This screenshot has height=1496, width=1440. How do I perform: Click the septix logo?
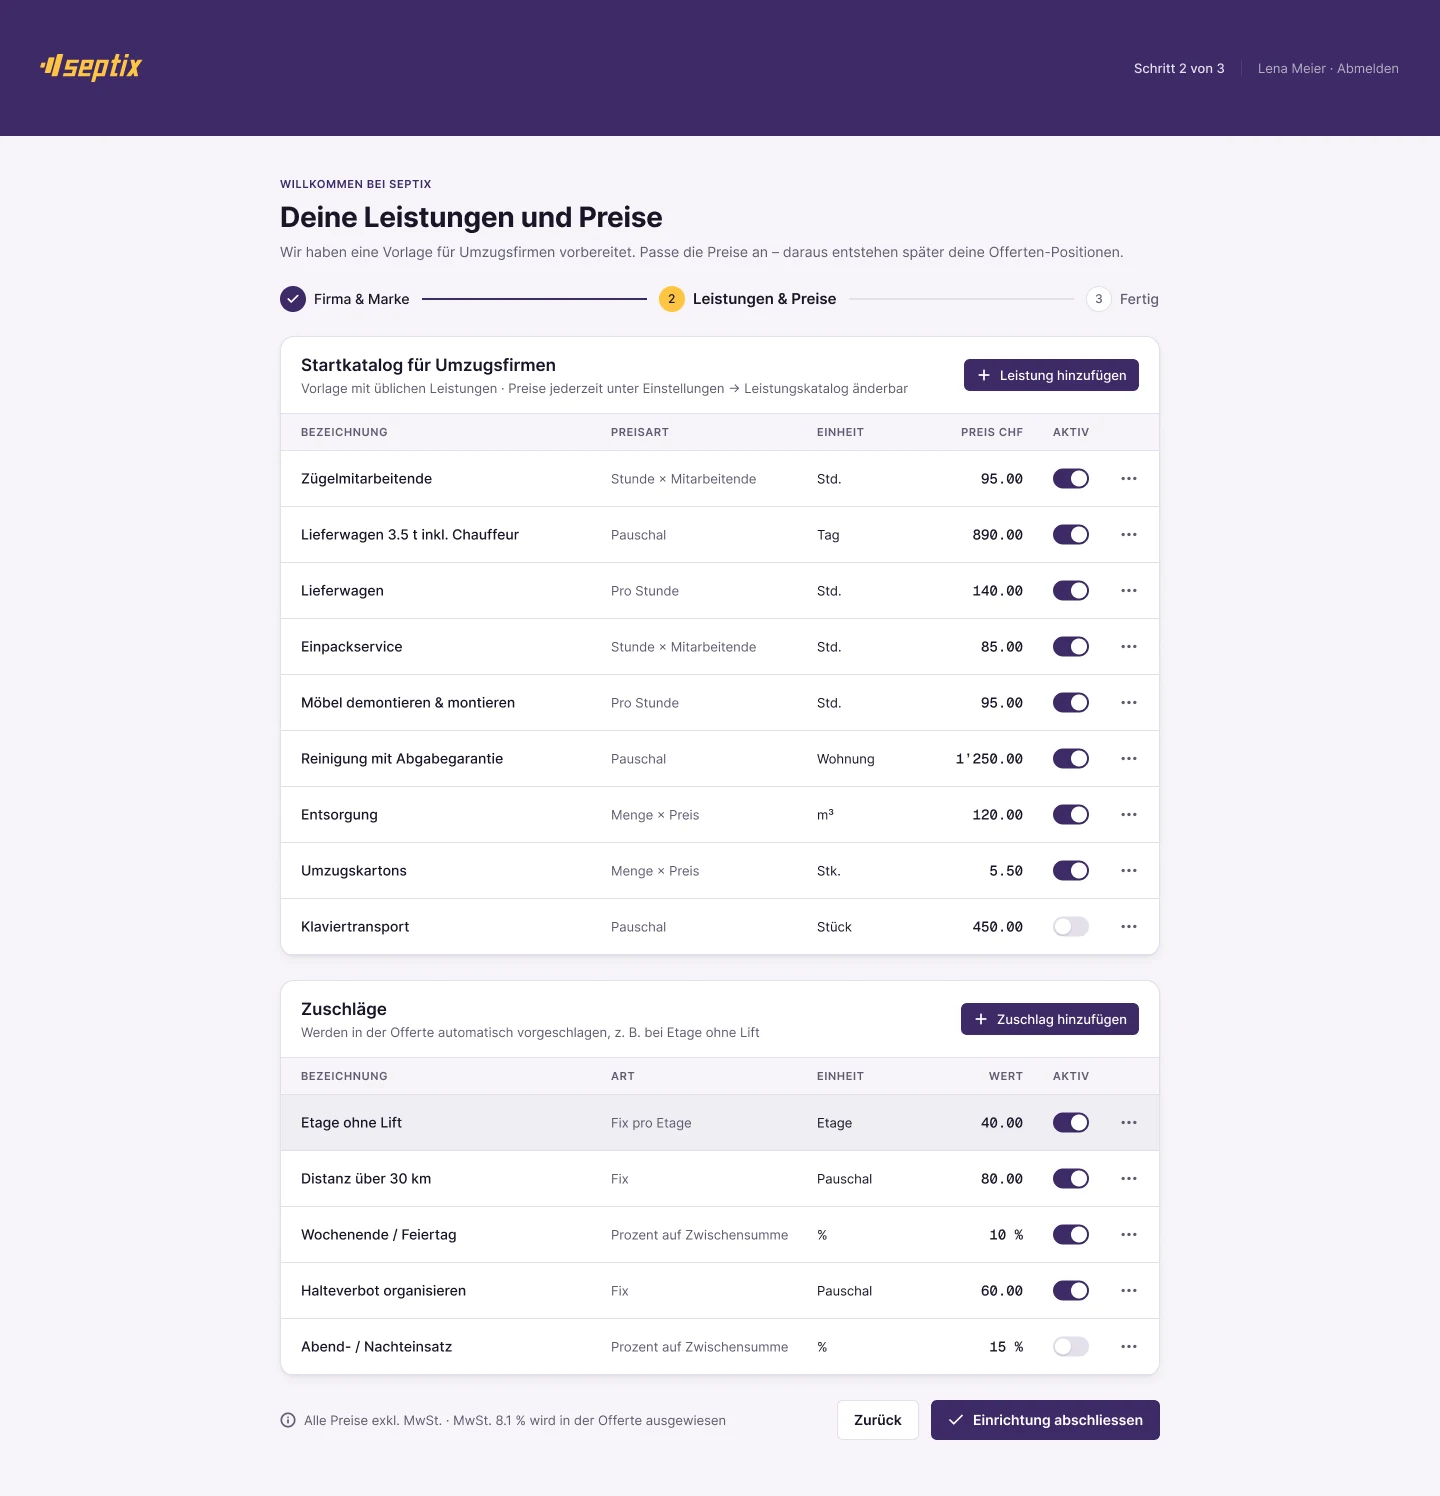91,67
